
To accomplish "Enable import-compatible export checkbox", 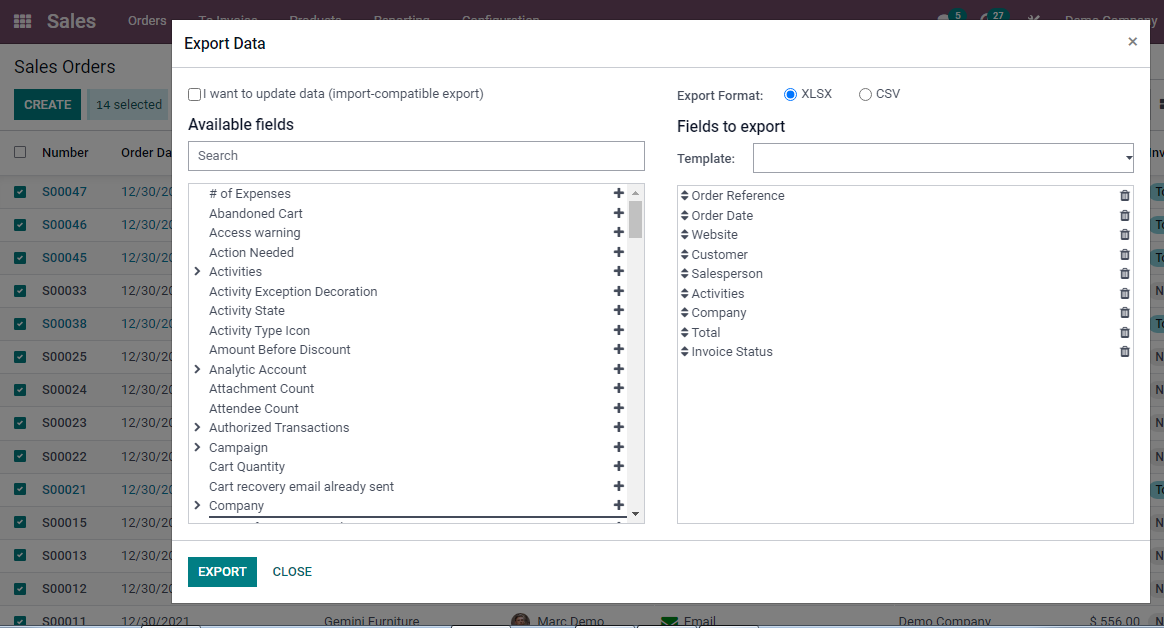I will (x=195, y=94).
